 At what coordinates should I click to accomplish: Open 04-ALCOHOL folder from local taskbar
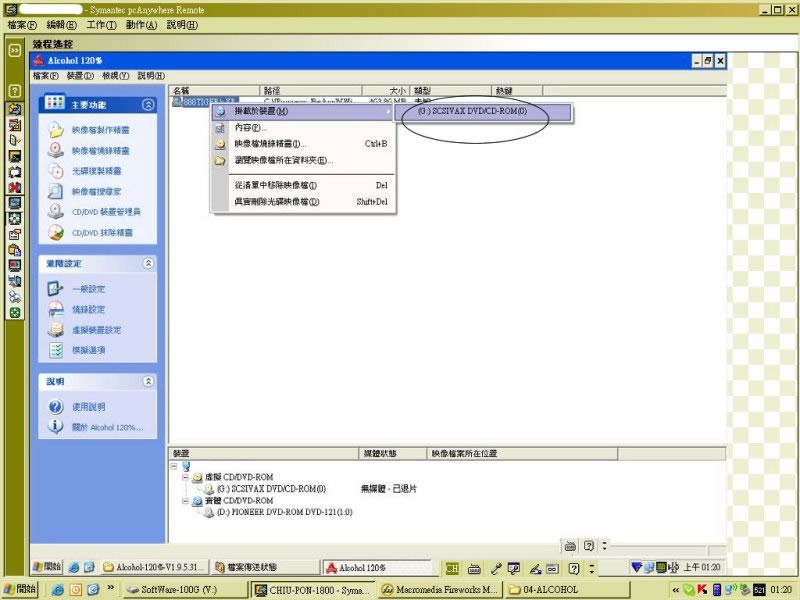(x=567, y=590)
